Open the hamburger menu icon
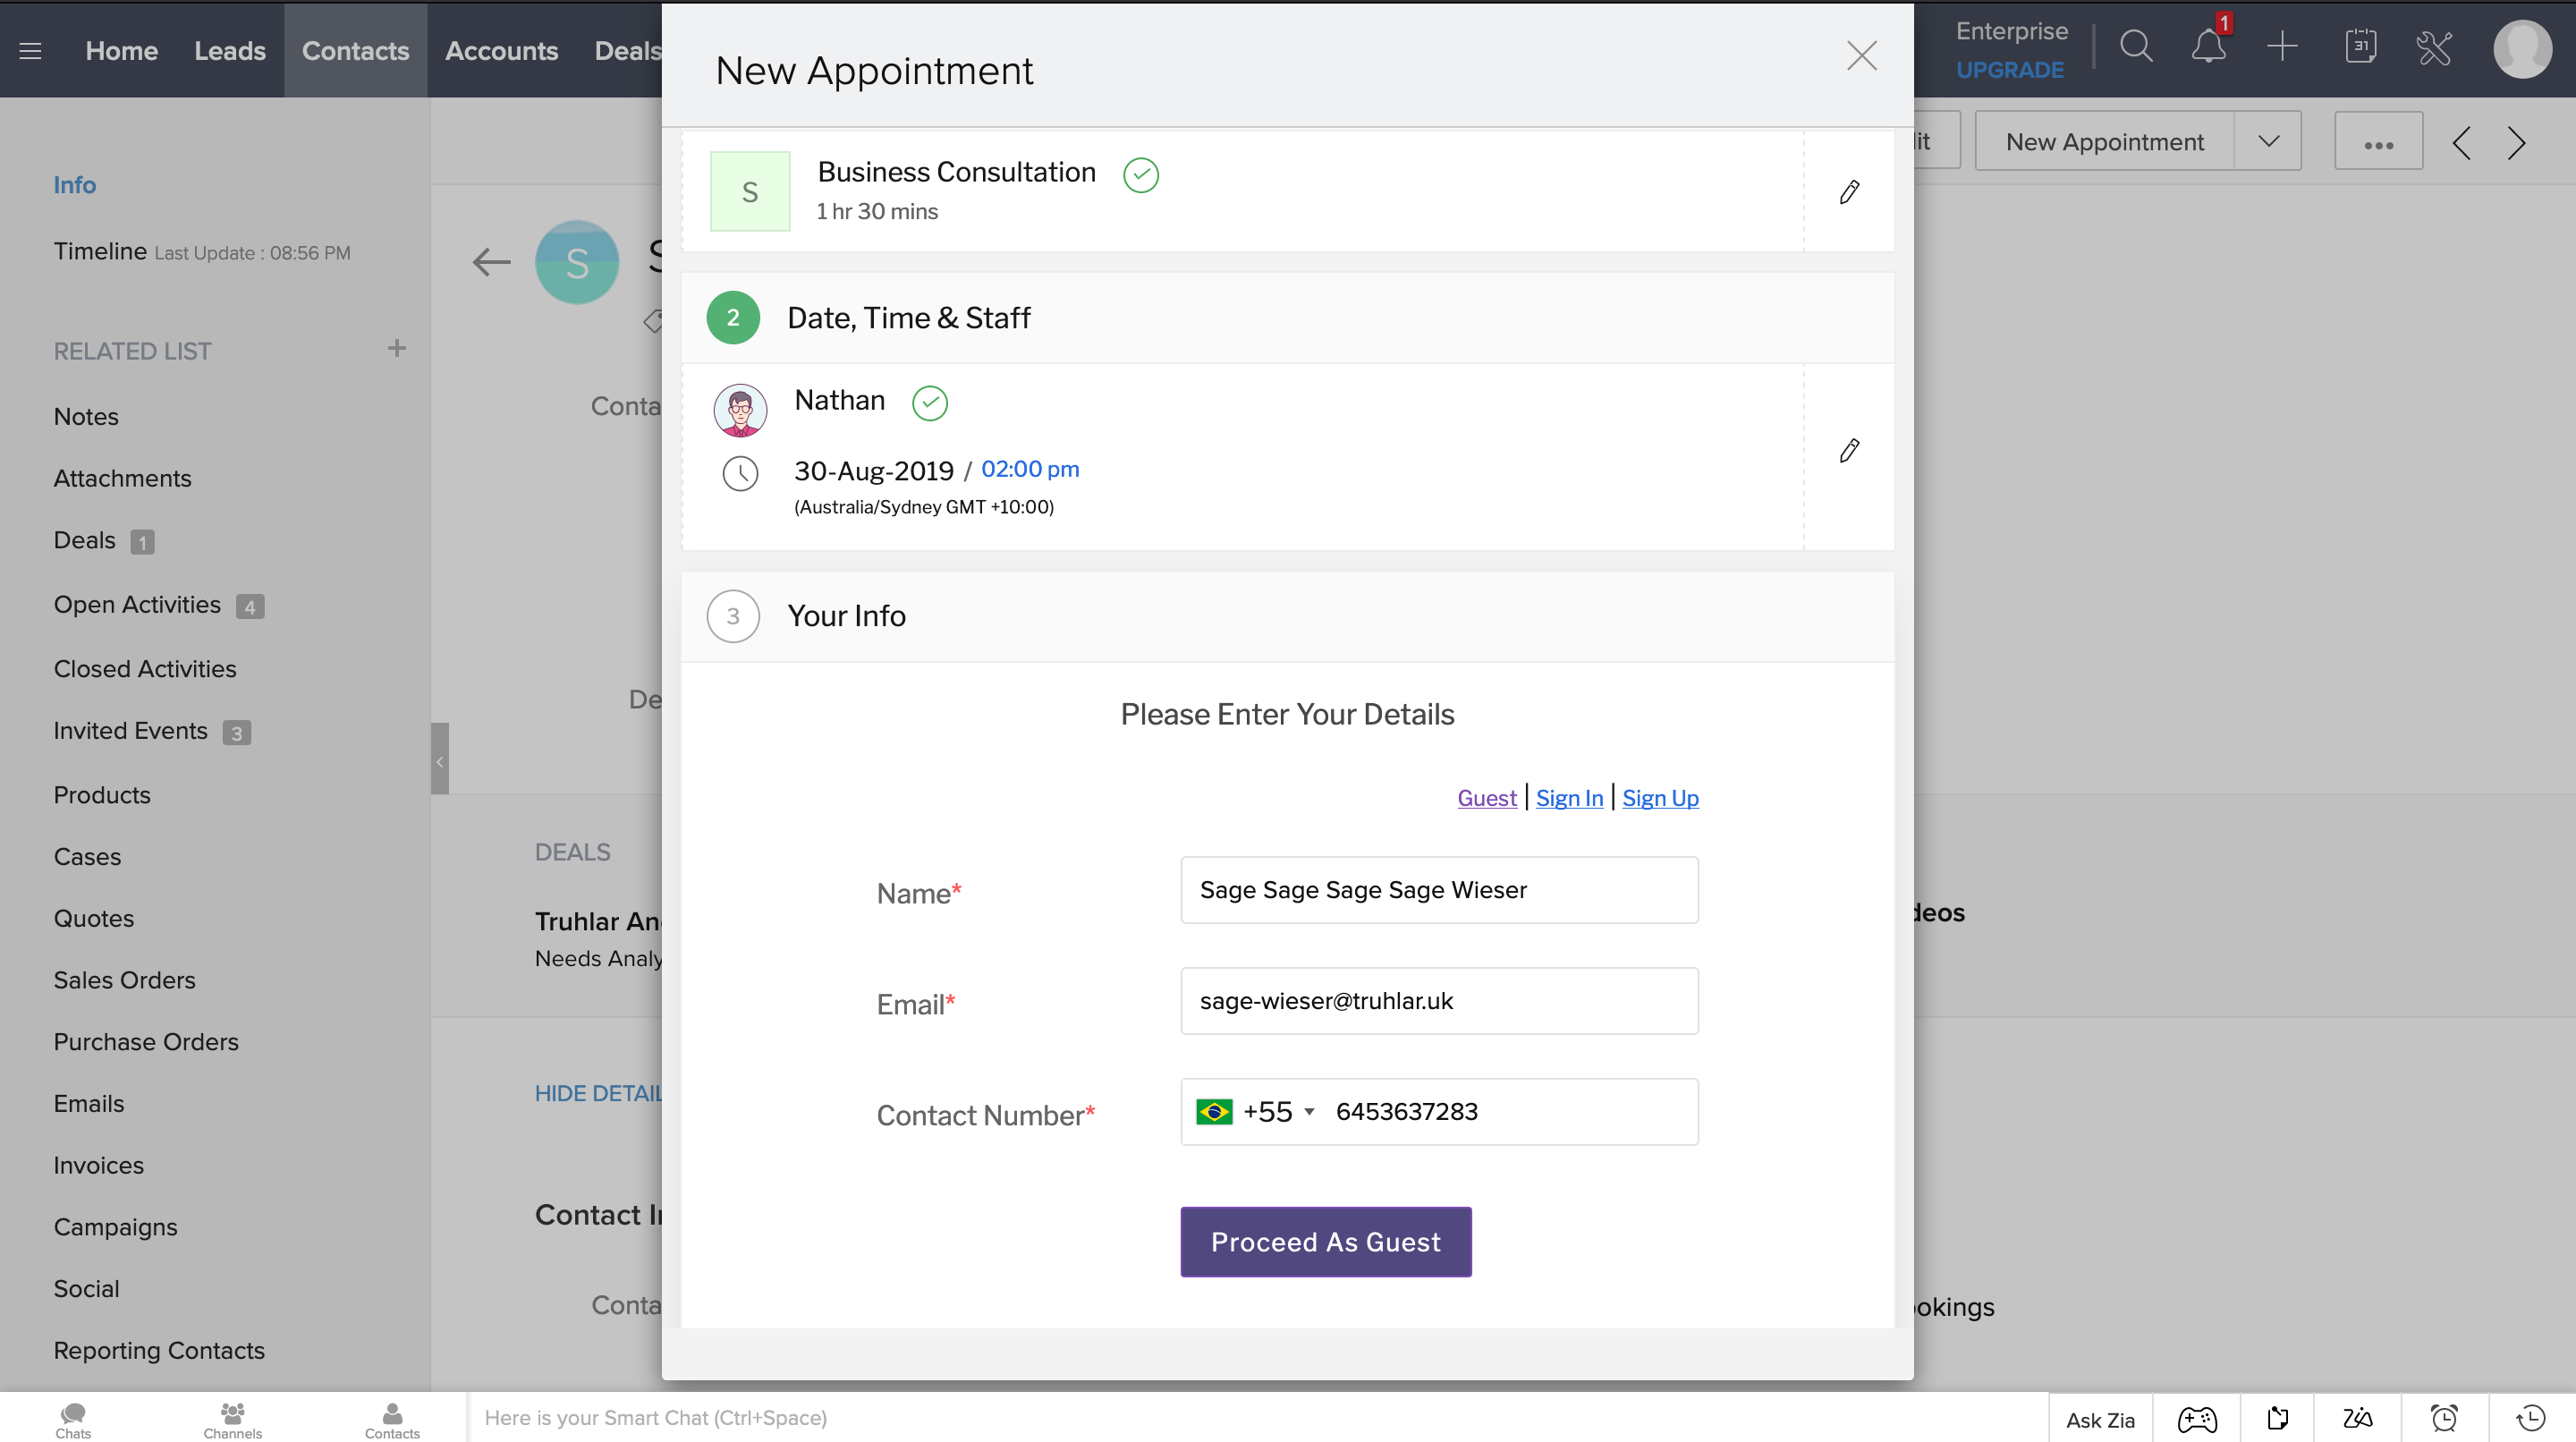 (30, 50)
